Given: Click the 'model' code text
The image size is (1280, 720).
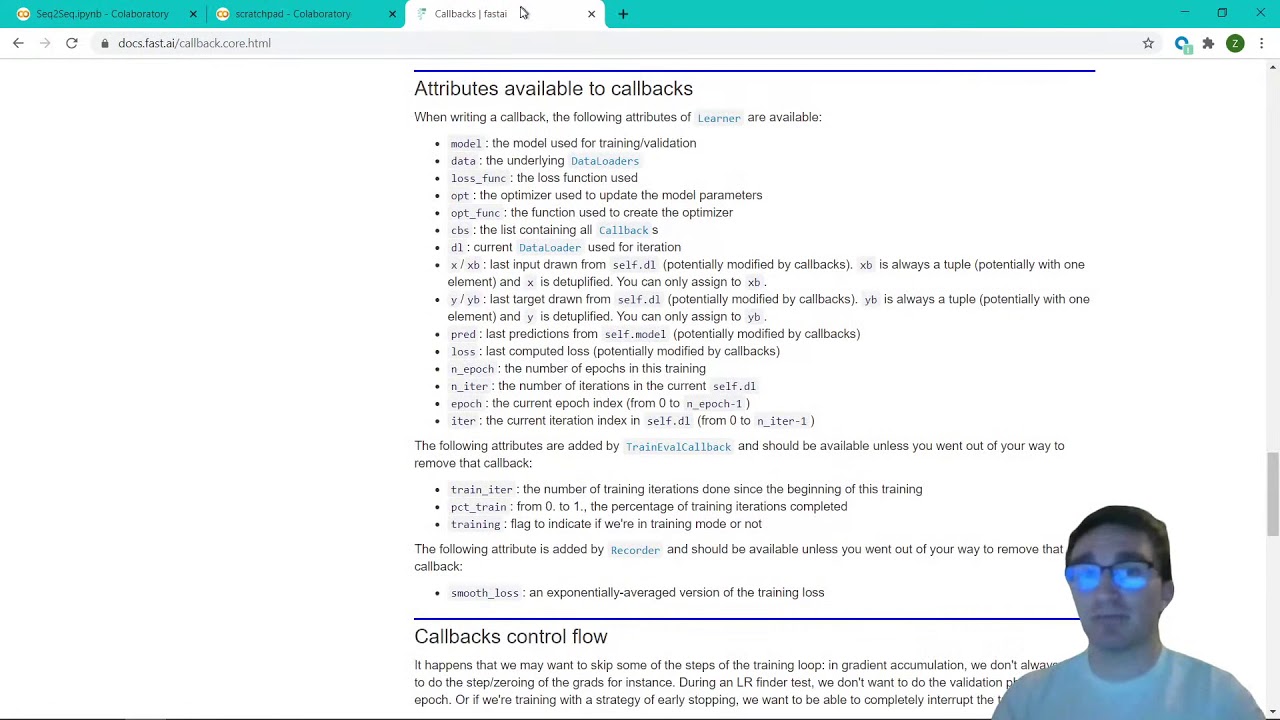Looking at the screenshot, I should pyautogui.click(x=466, y=144).
